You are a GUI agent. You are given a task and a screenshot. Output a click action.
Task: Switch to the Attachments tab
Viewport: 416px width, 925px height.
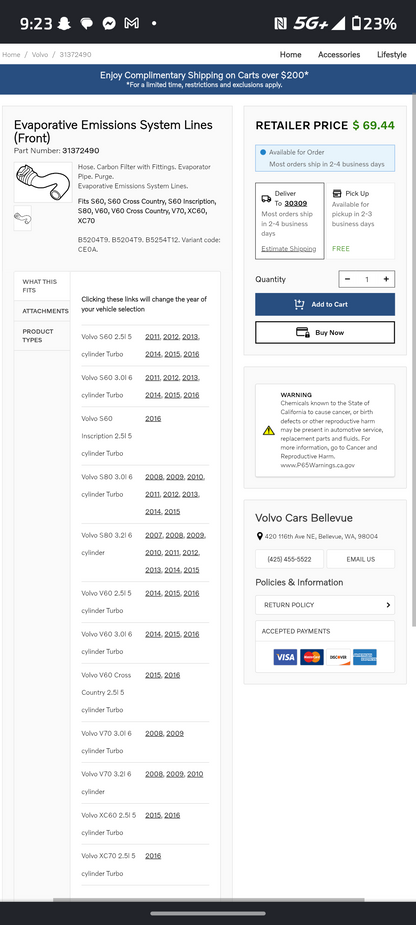coord(42,311)
